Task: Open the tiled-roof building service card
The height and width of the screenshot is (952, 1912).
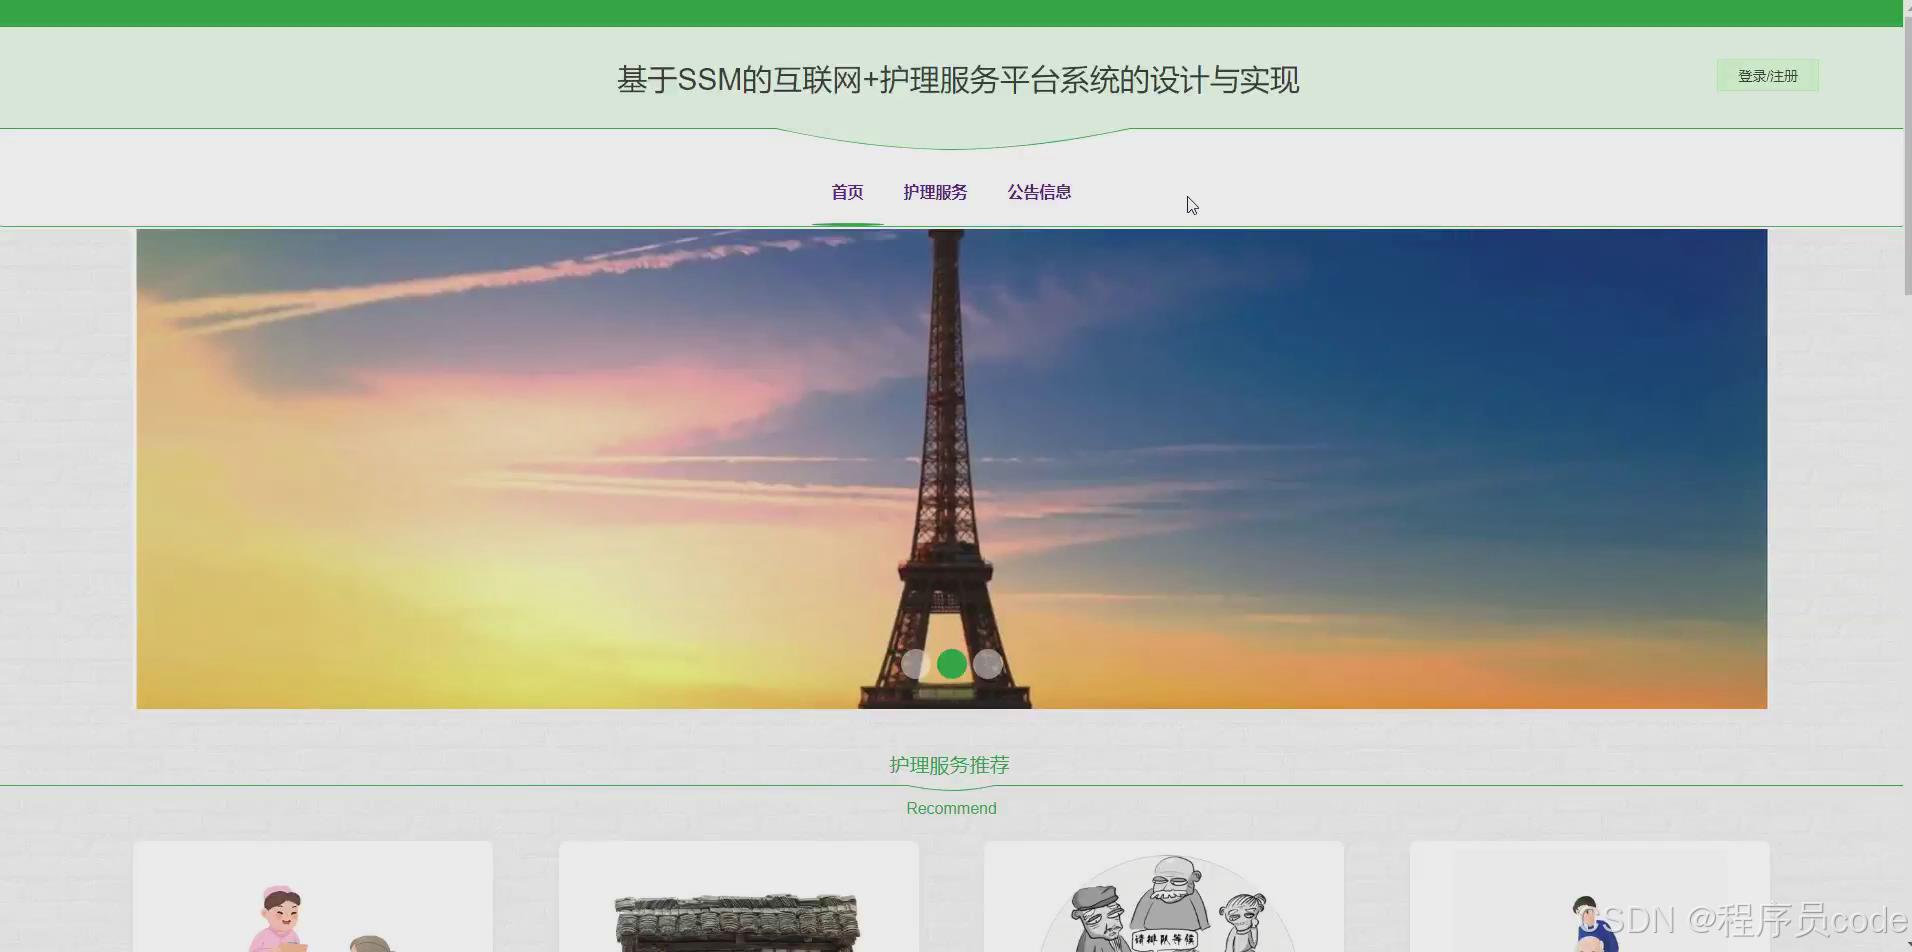Action: (x=738, y=897)
